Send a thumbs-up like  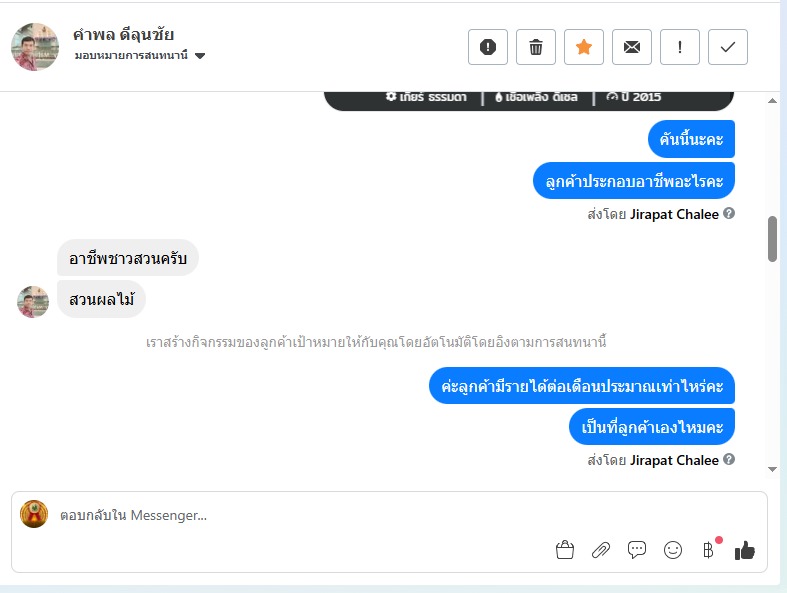point(745,550)
